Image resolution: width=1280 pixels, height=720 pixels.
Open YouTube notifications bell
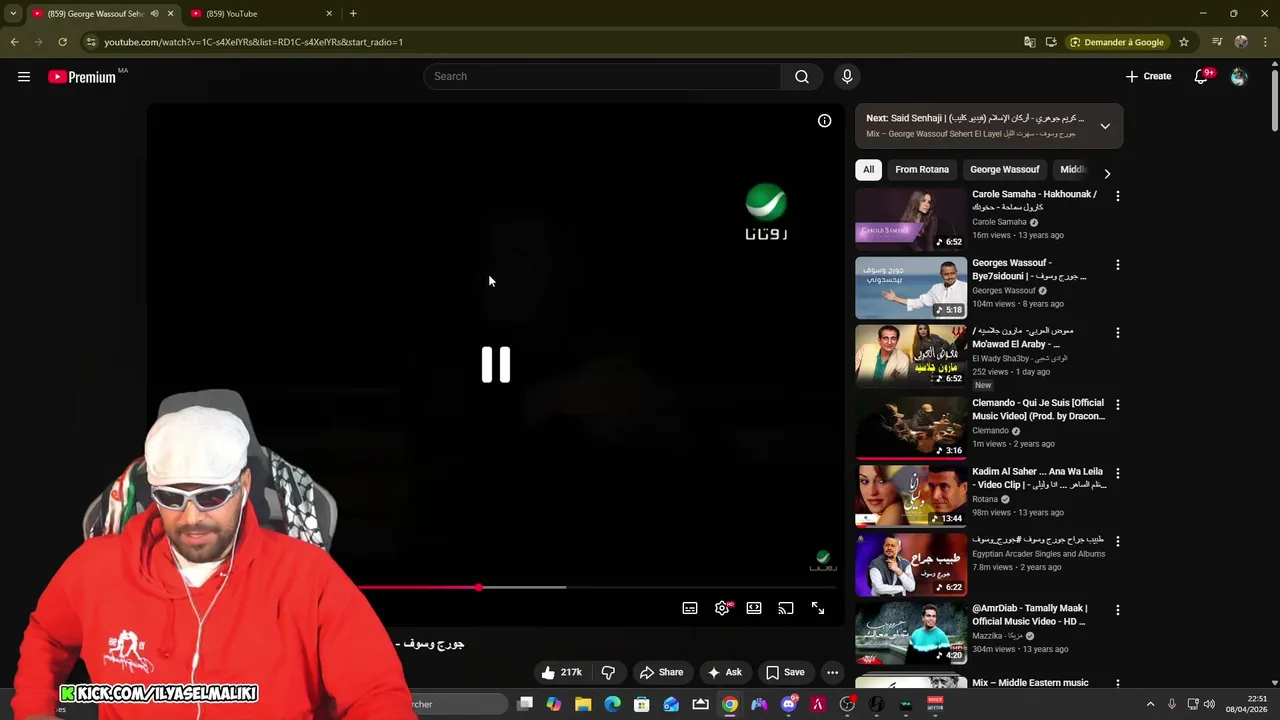[1202, 77]
